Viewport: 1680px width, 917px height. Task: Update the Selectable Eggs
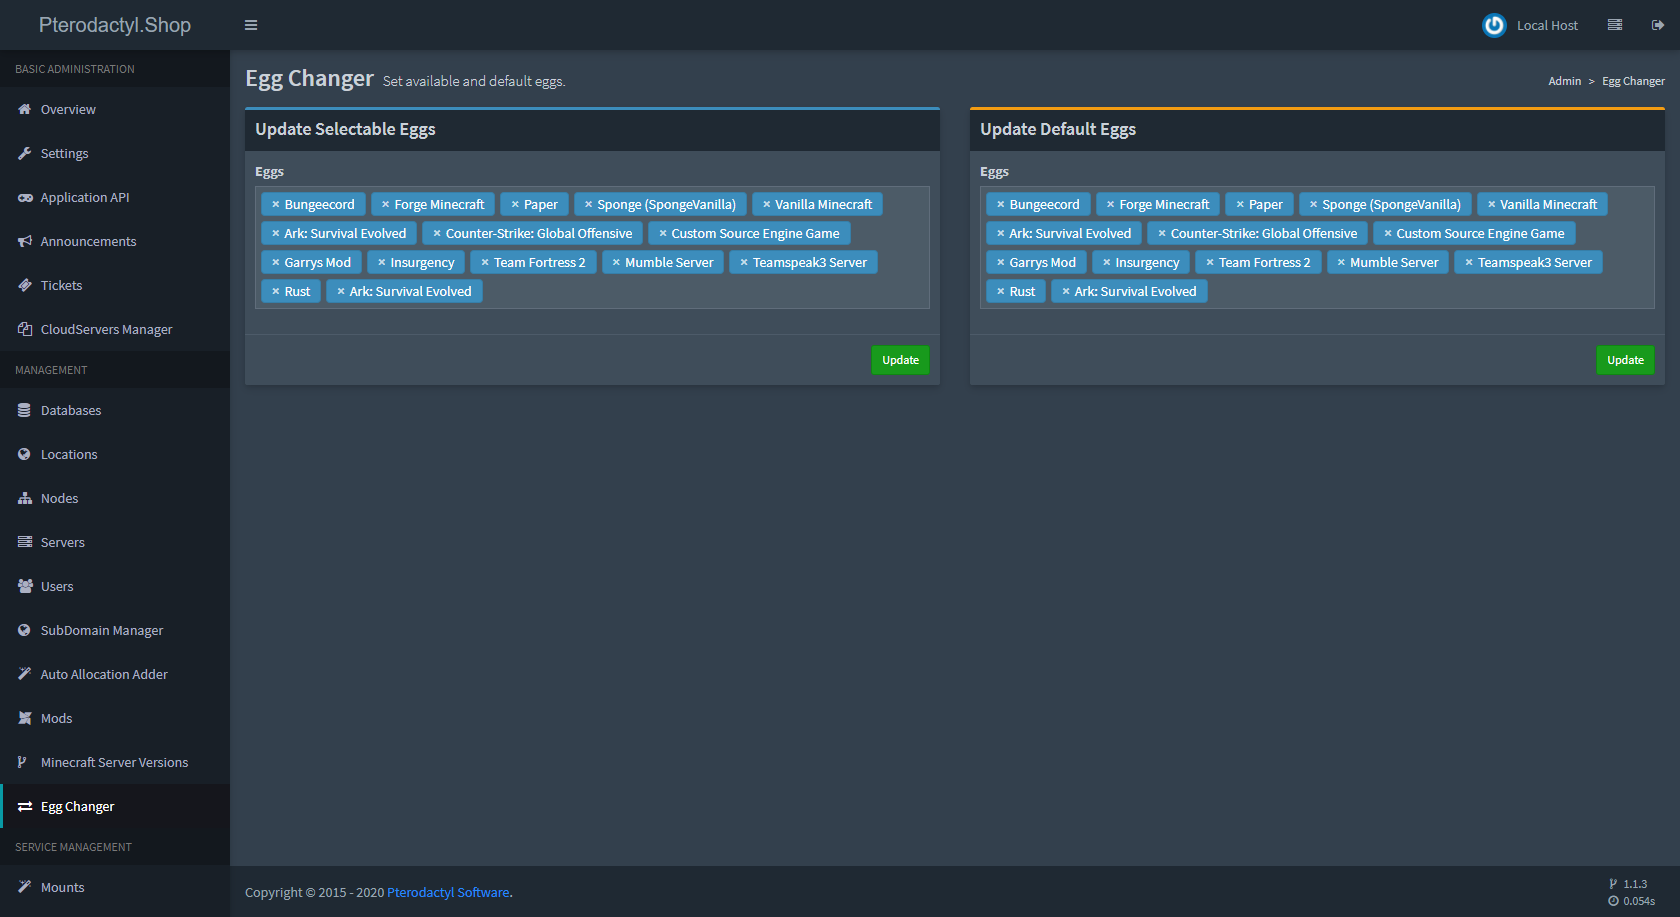pyautogui.click(x=900, y=360)
